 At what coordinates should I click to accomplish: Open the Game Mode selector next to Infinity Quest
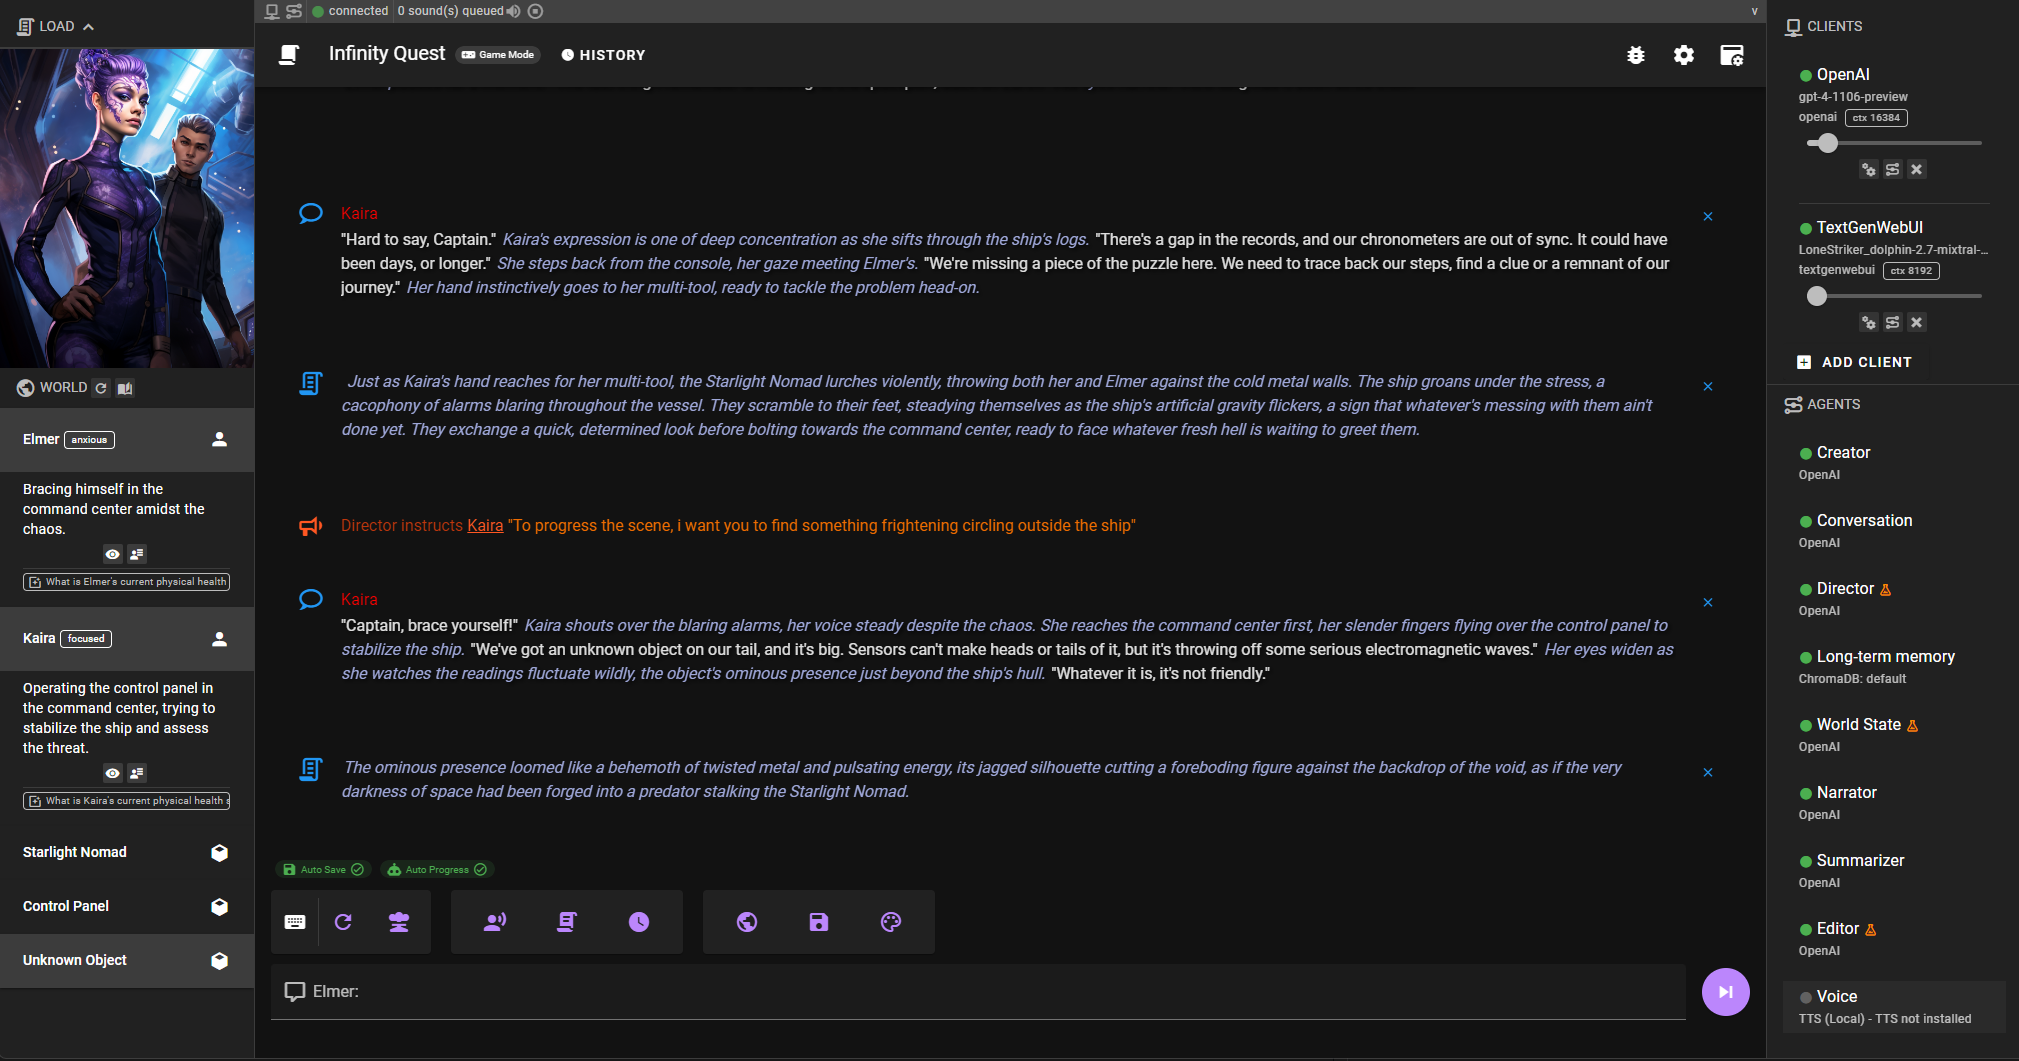[497, 55]
